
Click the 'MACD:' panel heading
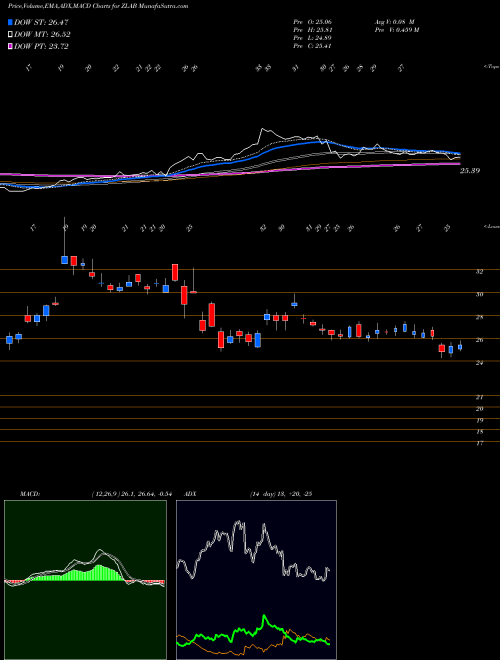click(29, 494)
